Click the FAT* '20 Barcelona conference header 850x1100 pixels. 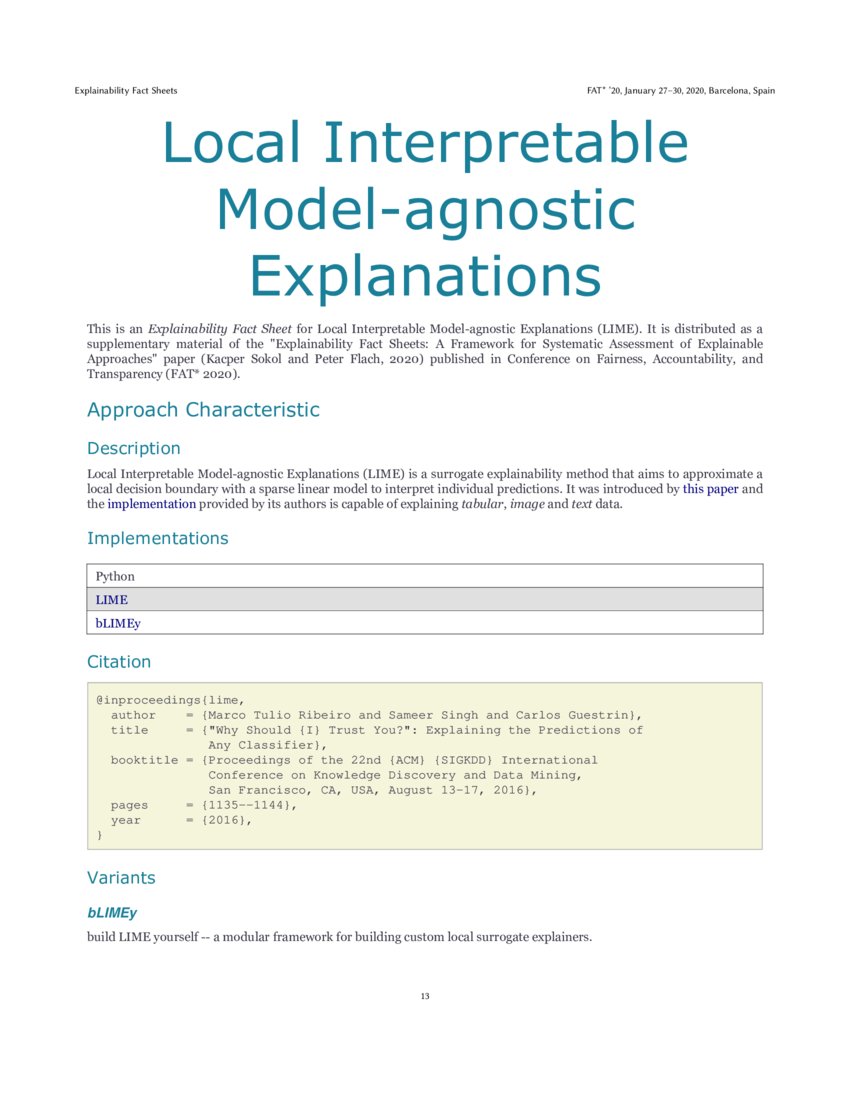680,91
